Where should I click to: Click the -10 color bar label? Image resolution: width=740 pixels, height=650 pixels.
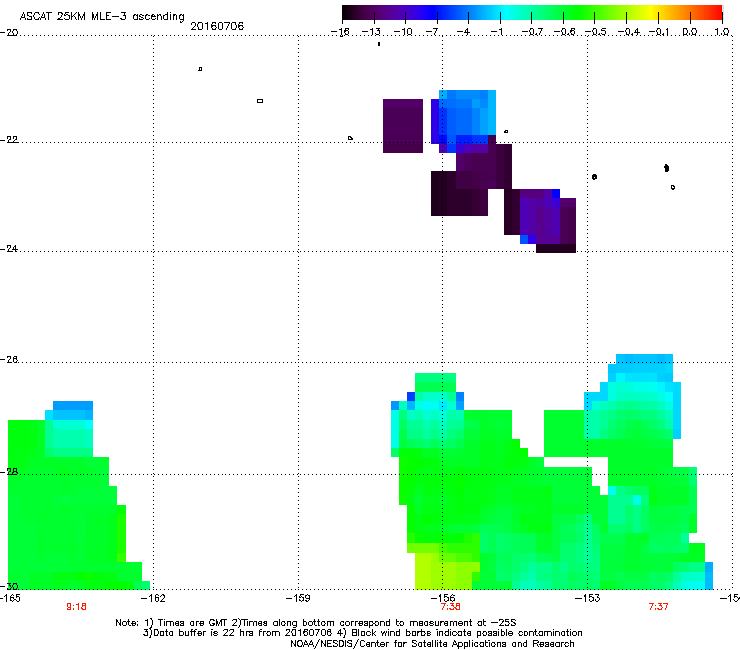click(x=403, y=32)
